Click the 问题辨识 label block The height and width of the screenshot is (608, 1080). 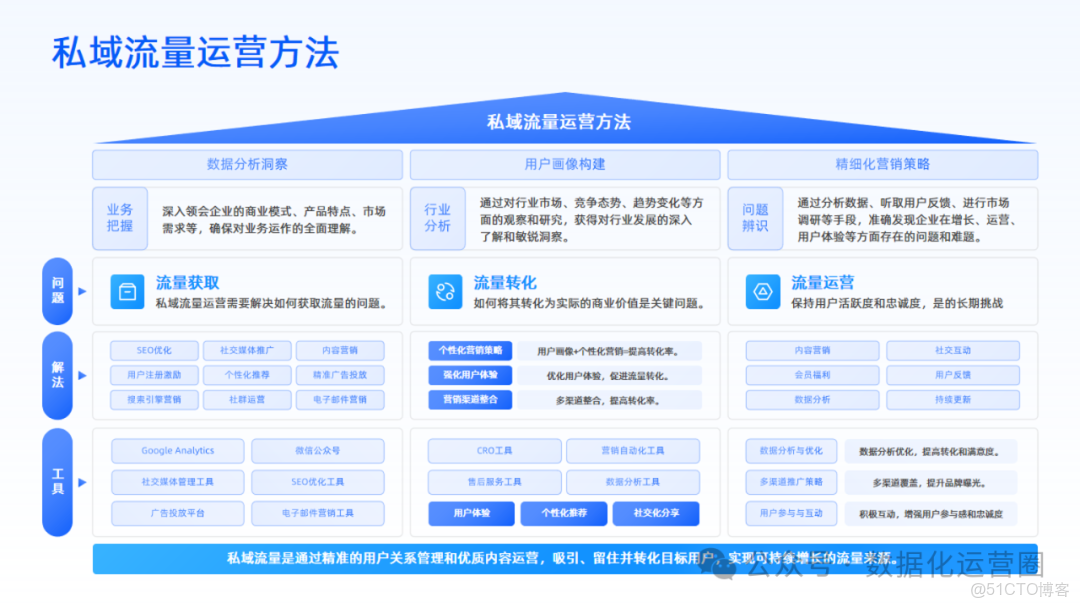point(755,216)
